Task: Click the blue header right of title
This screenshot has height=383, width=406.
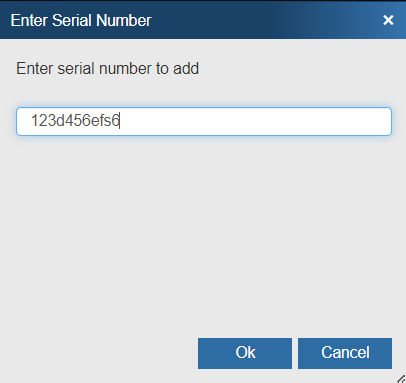Action: pos(267,20)
